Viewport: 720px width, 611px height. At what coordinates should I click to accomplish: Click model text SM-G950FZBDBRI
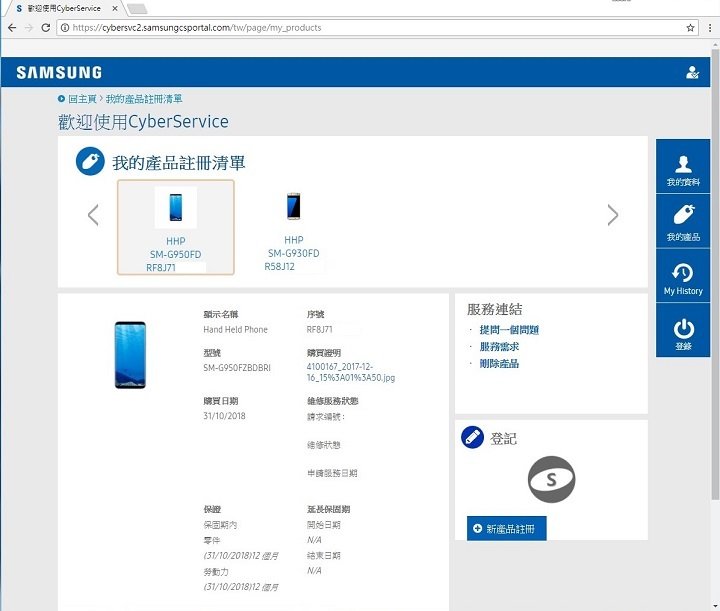pos(237,368)
